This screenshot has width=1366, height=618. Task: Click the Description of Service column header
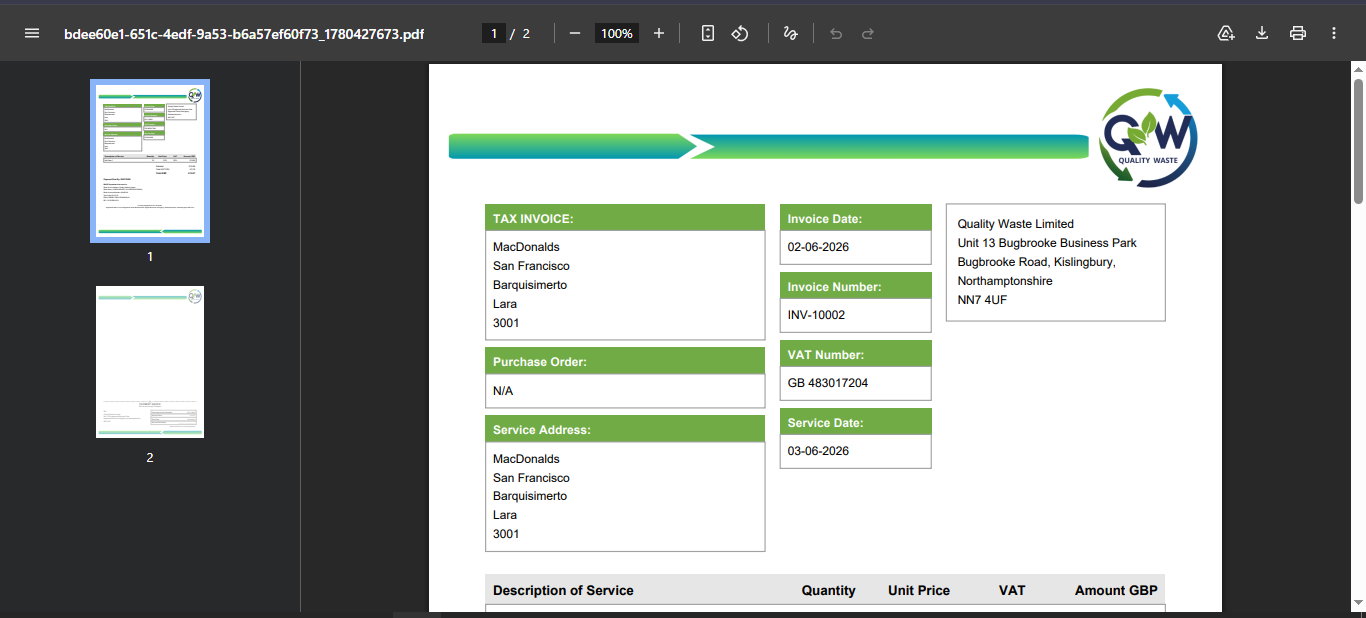tap(563, 590)
